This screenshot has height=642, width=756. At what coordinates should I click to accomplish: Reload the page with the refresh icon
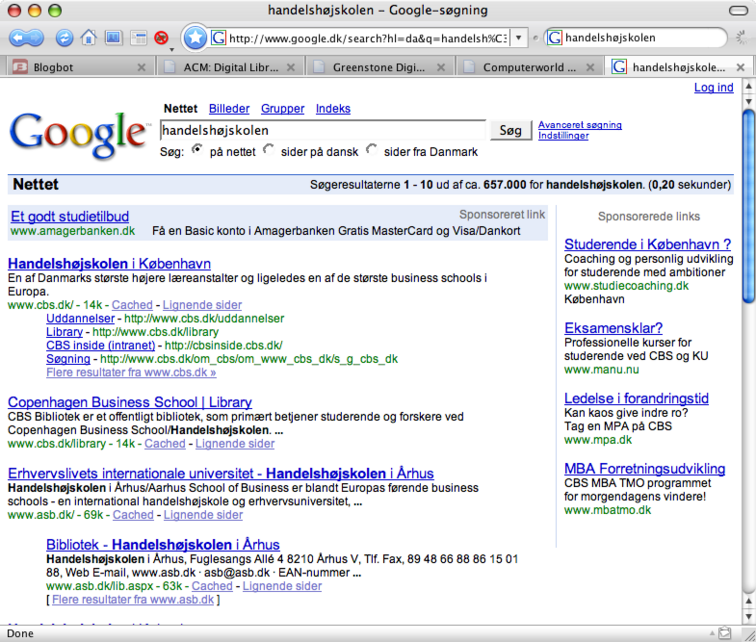pyautogui.click(x=64, y=38)
